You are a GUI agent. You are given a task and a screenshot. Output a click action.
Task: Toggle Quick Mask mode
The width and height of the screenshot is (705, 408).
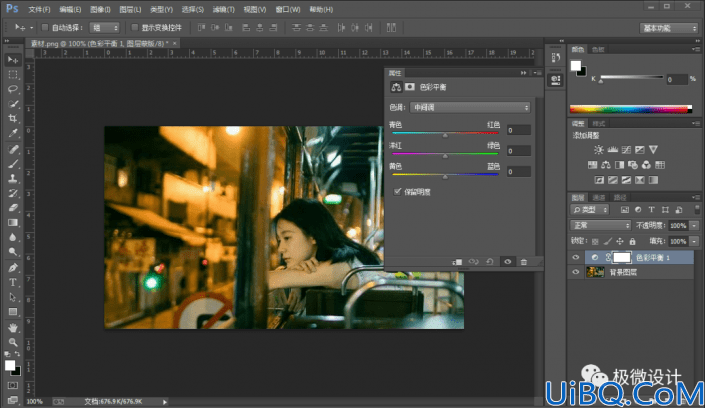click(13, 386)
